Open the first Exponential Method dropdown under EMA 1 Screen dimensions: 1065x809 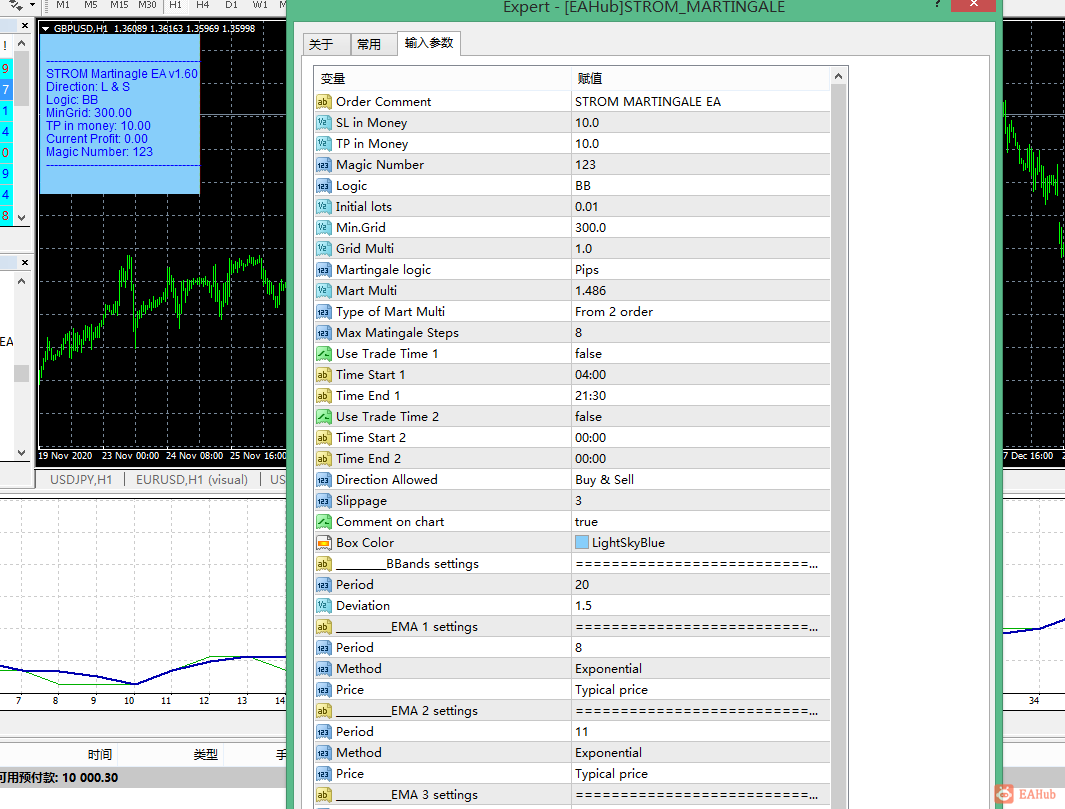click(700, 669)
